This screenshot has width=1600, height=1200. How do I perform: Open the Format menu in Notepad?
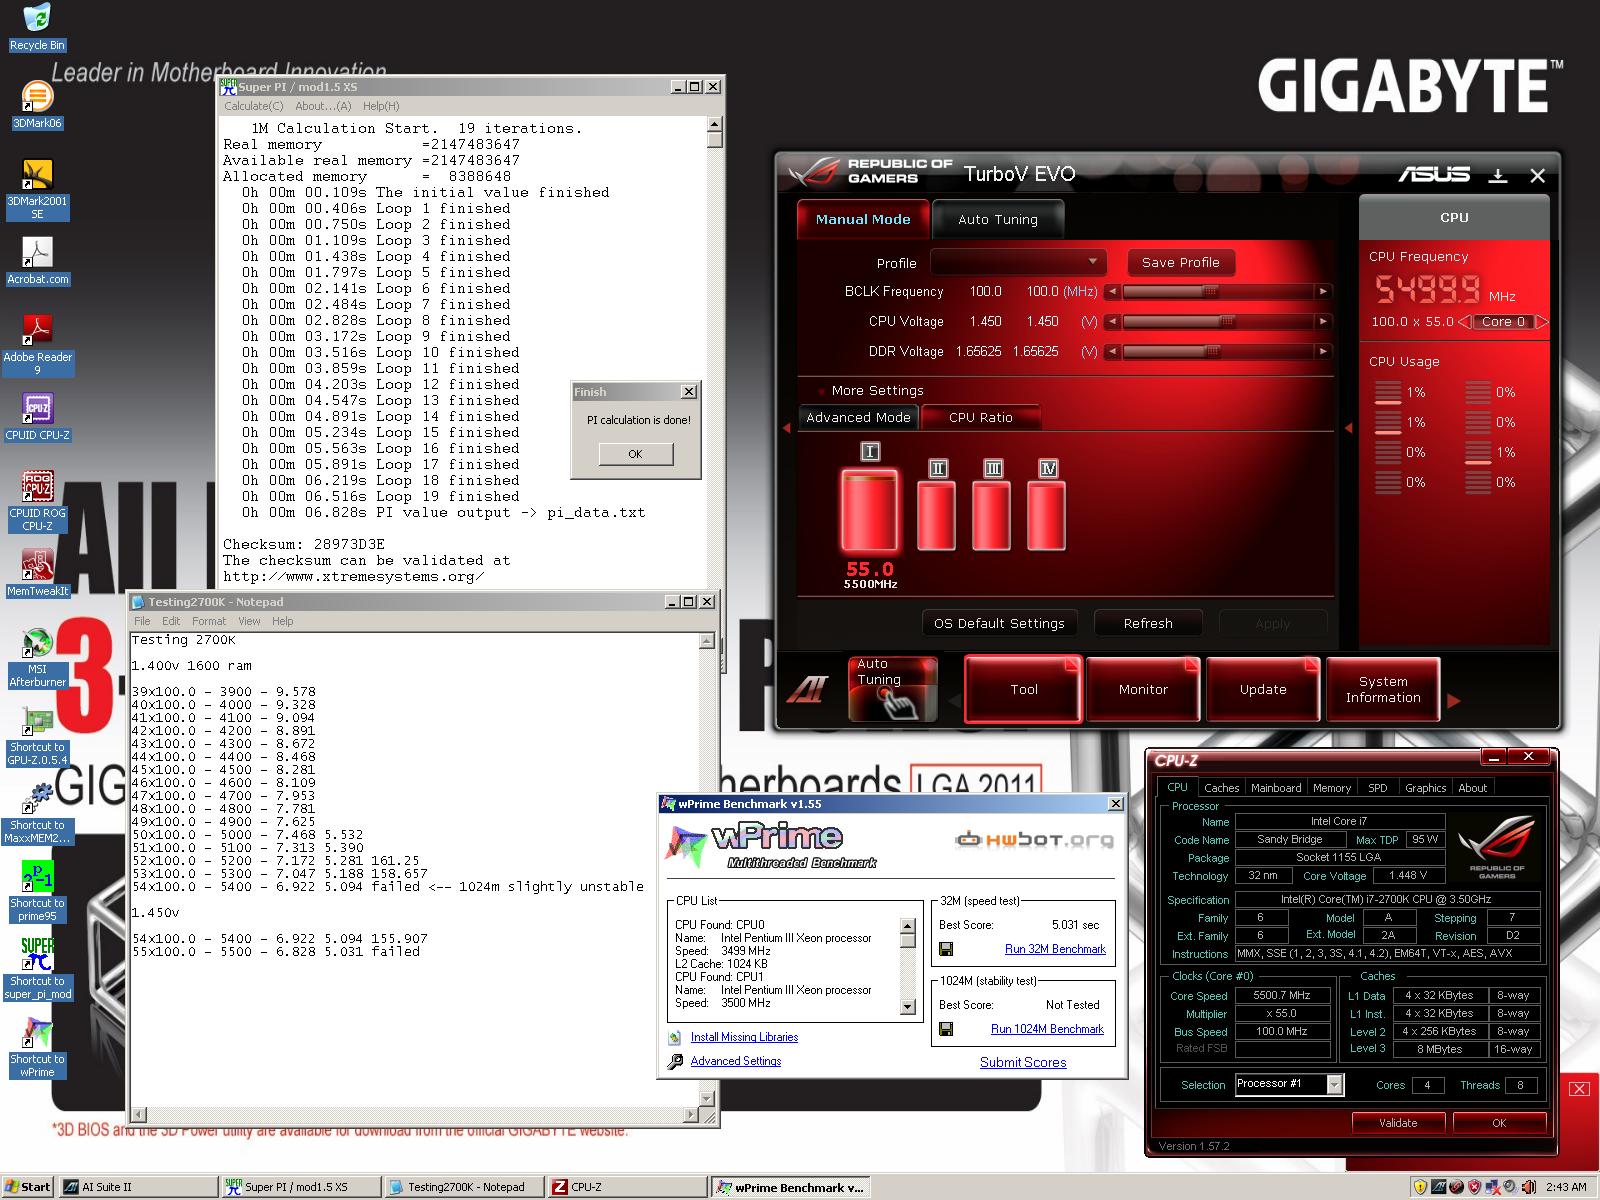pyautogui.click(x=209, y=621)
